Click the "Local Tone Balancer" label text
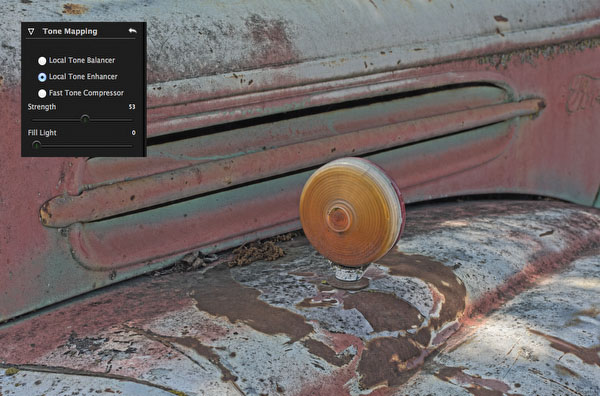Screen dimensions: 600x396 [82, 60]
